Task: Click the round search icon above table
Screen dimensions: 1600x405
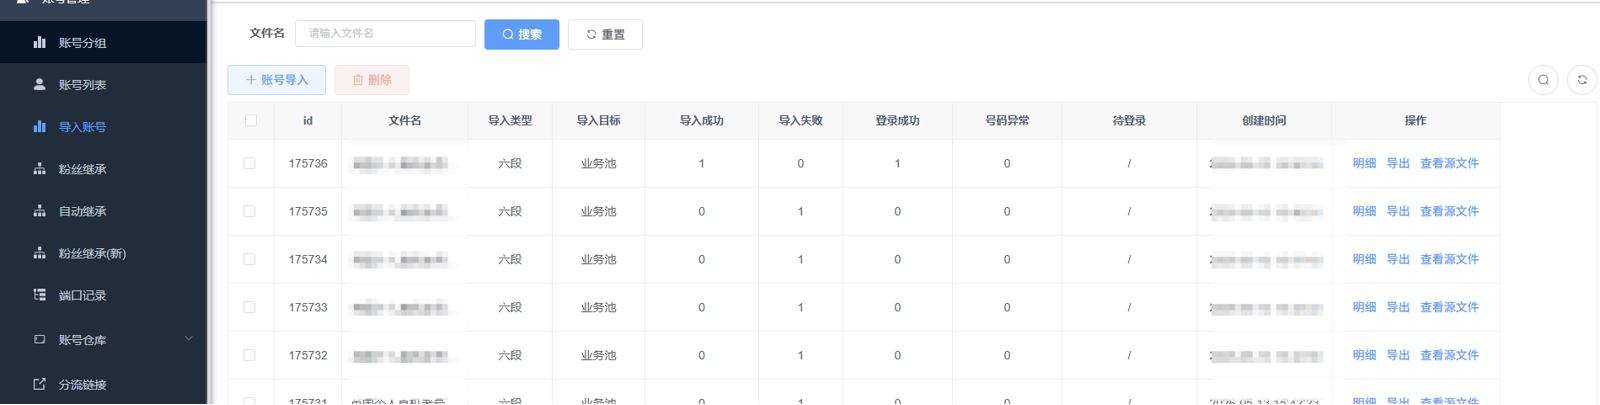Action: 1543,80
